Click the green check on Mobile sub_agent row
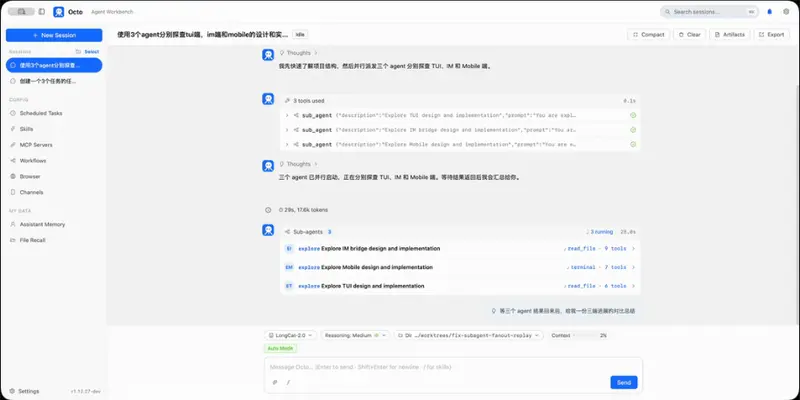The height and width of the screenshot is (400, 800). click(633, 144)
